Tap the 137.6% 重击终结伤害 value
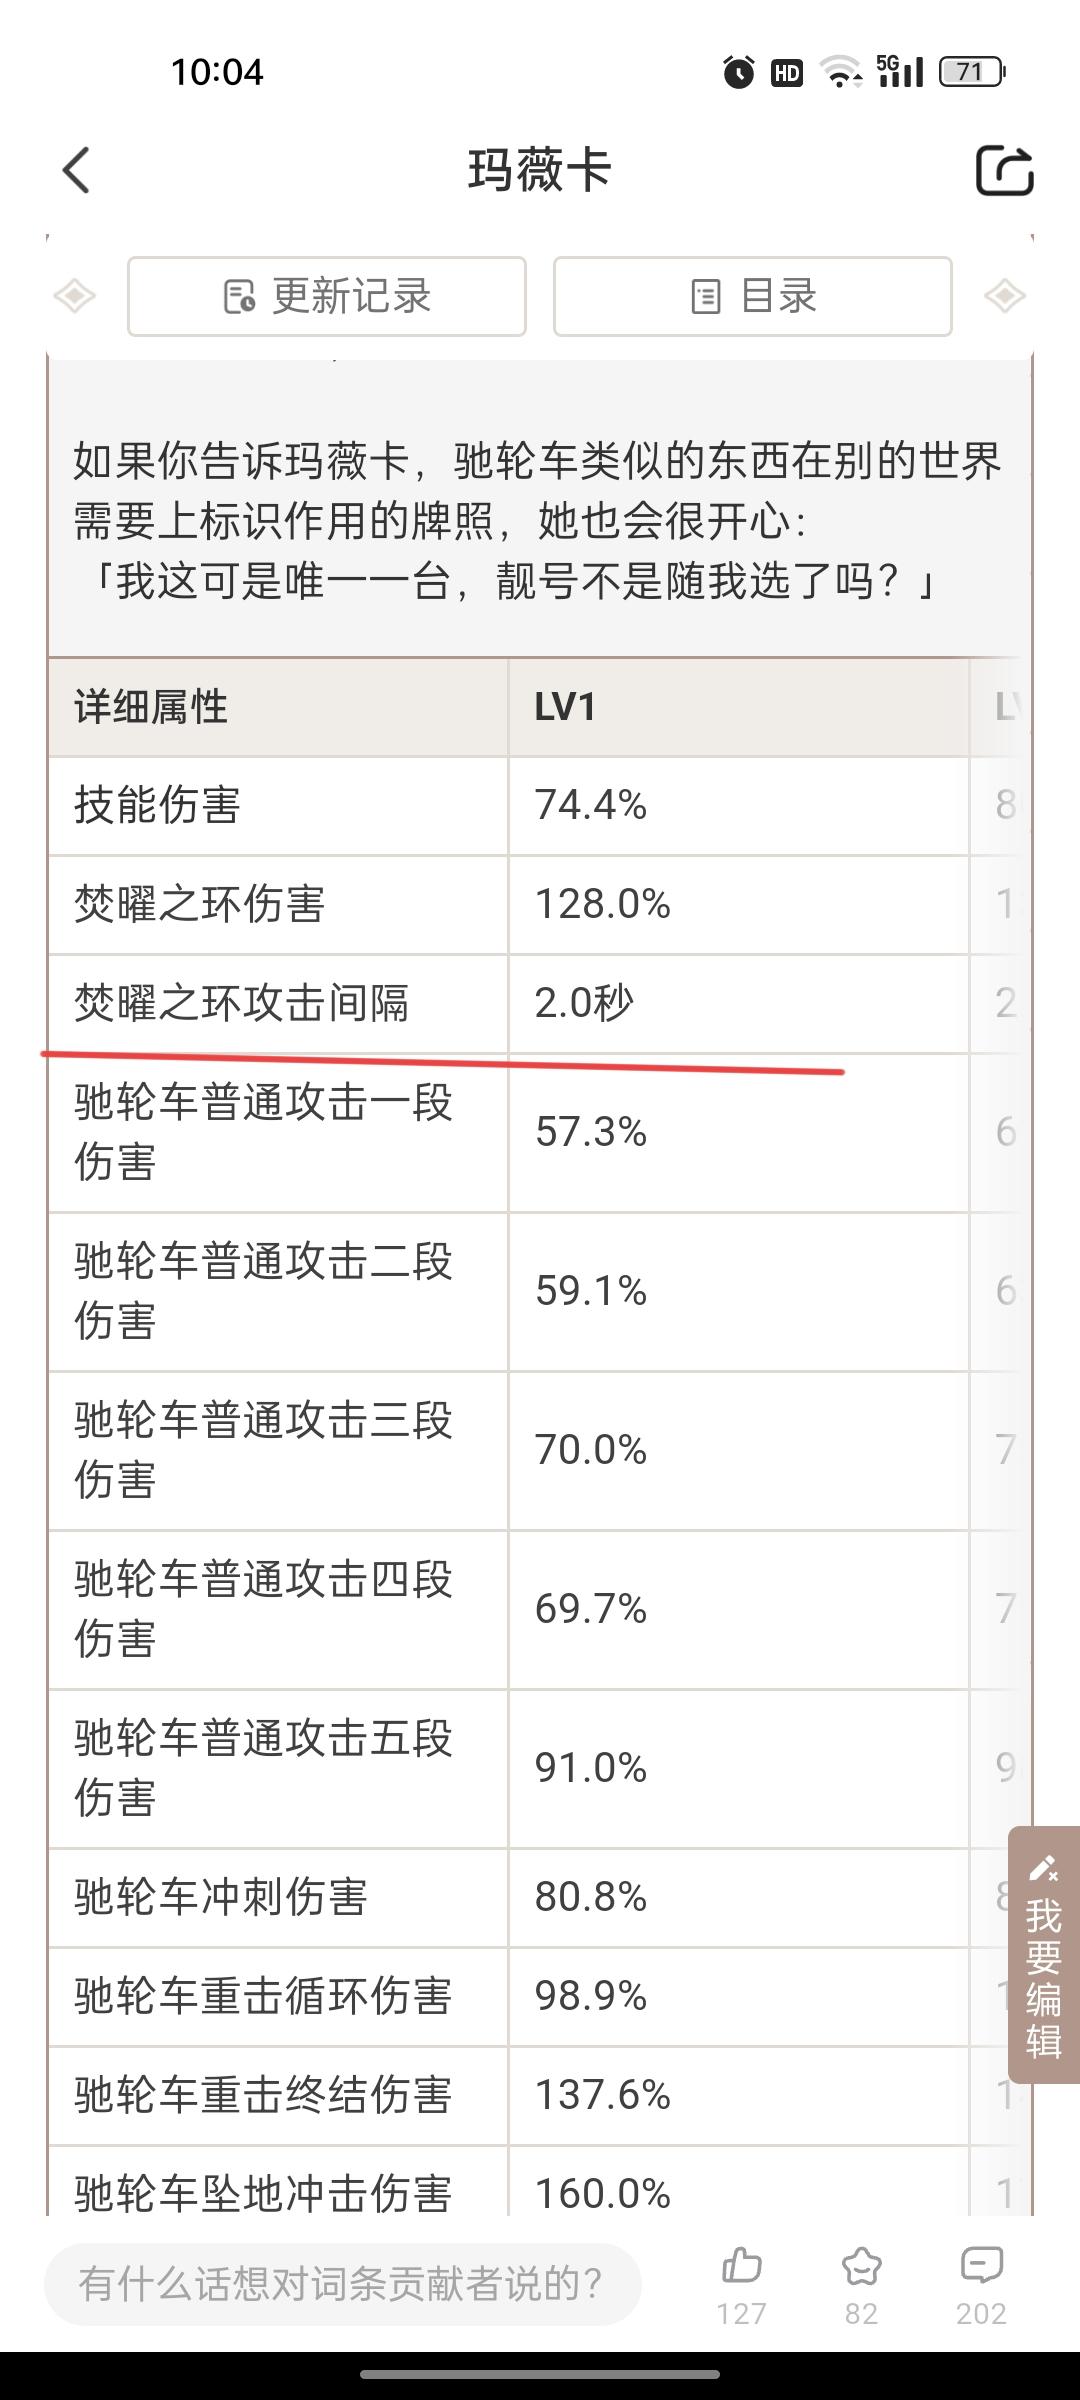Screen dimensions: 1080x2400 [x=603, y=2095]
